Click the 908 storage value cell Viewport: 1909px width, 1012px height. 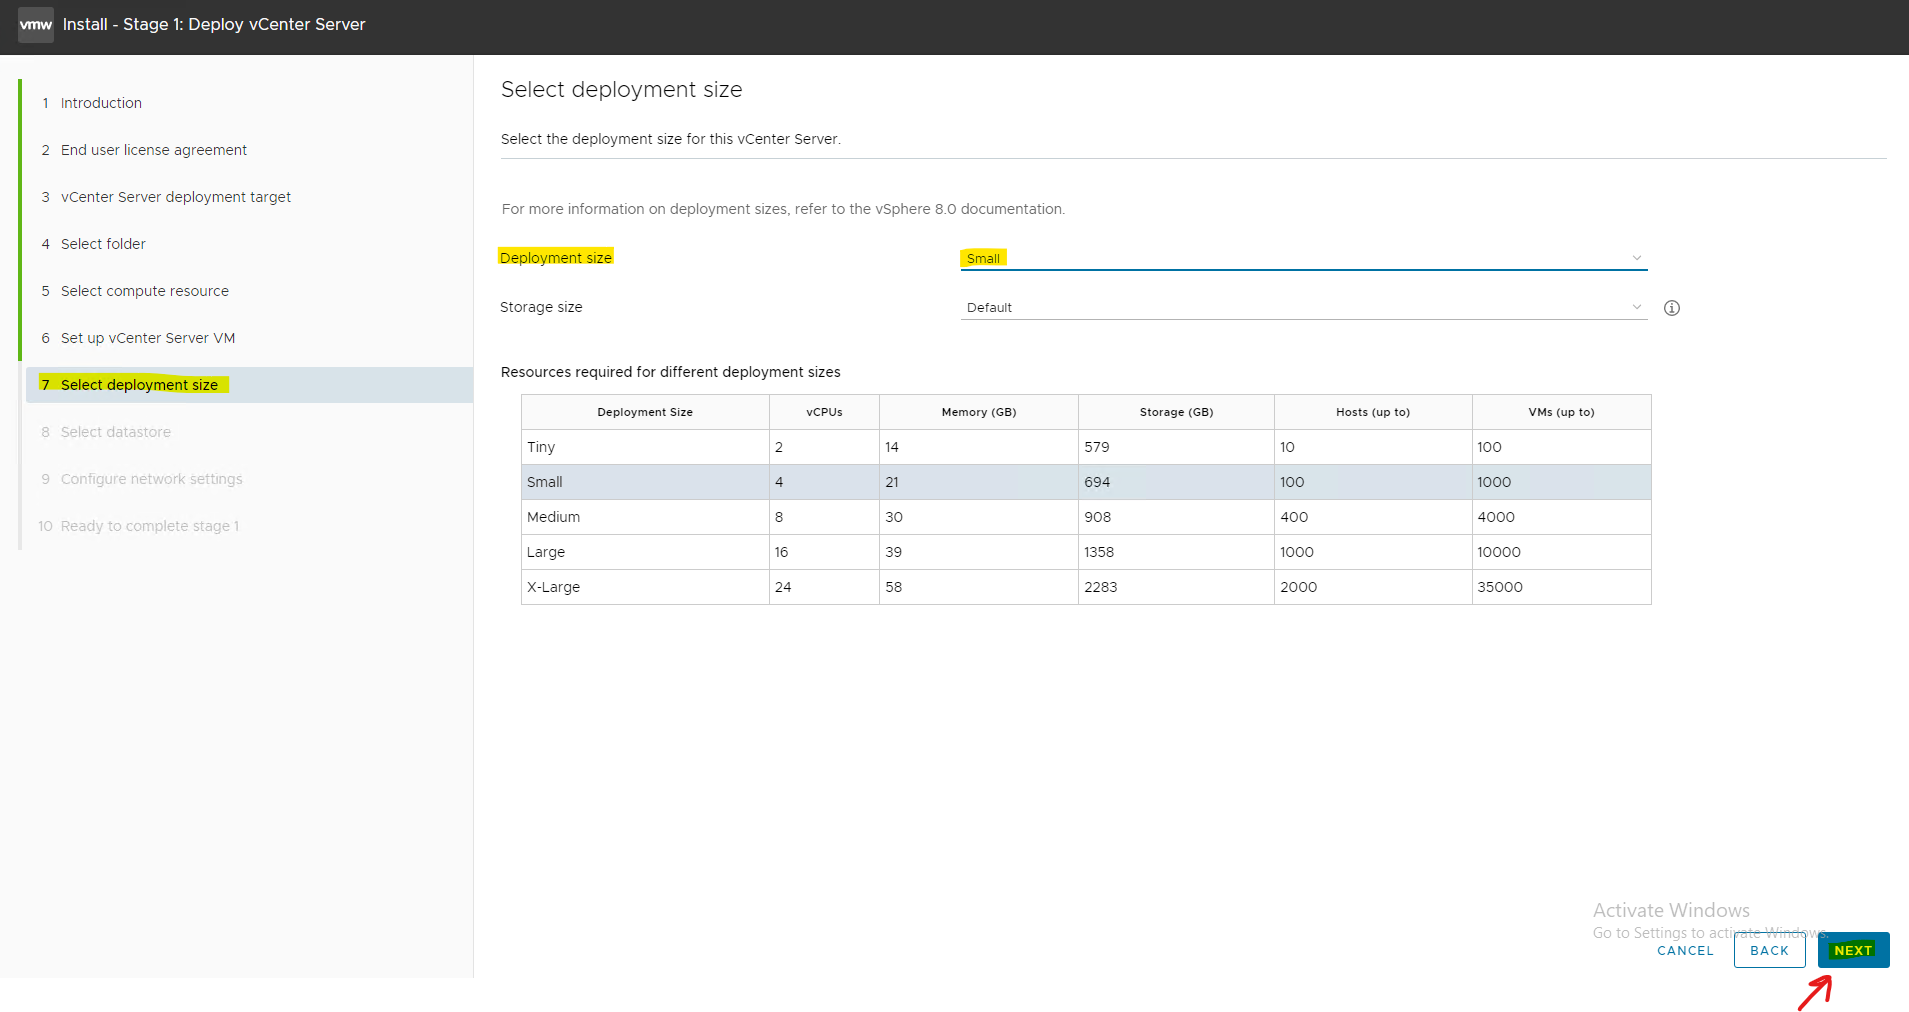pyautogui.click(x=1176, y=517)
